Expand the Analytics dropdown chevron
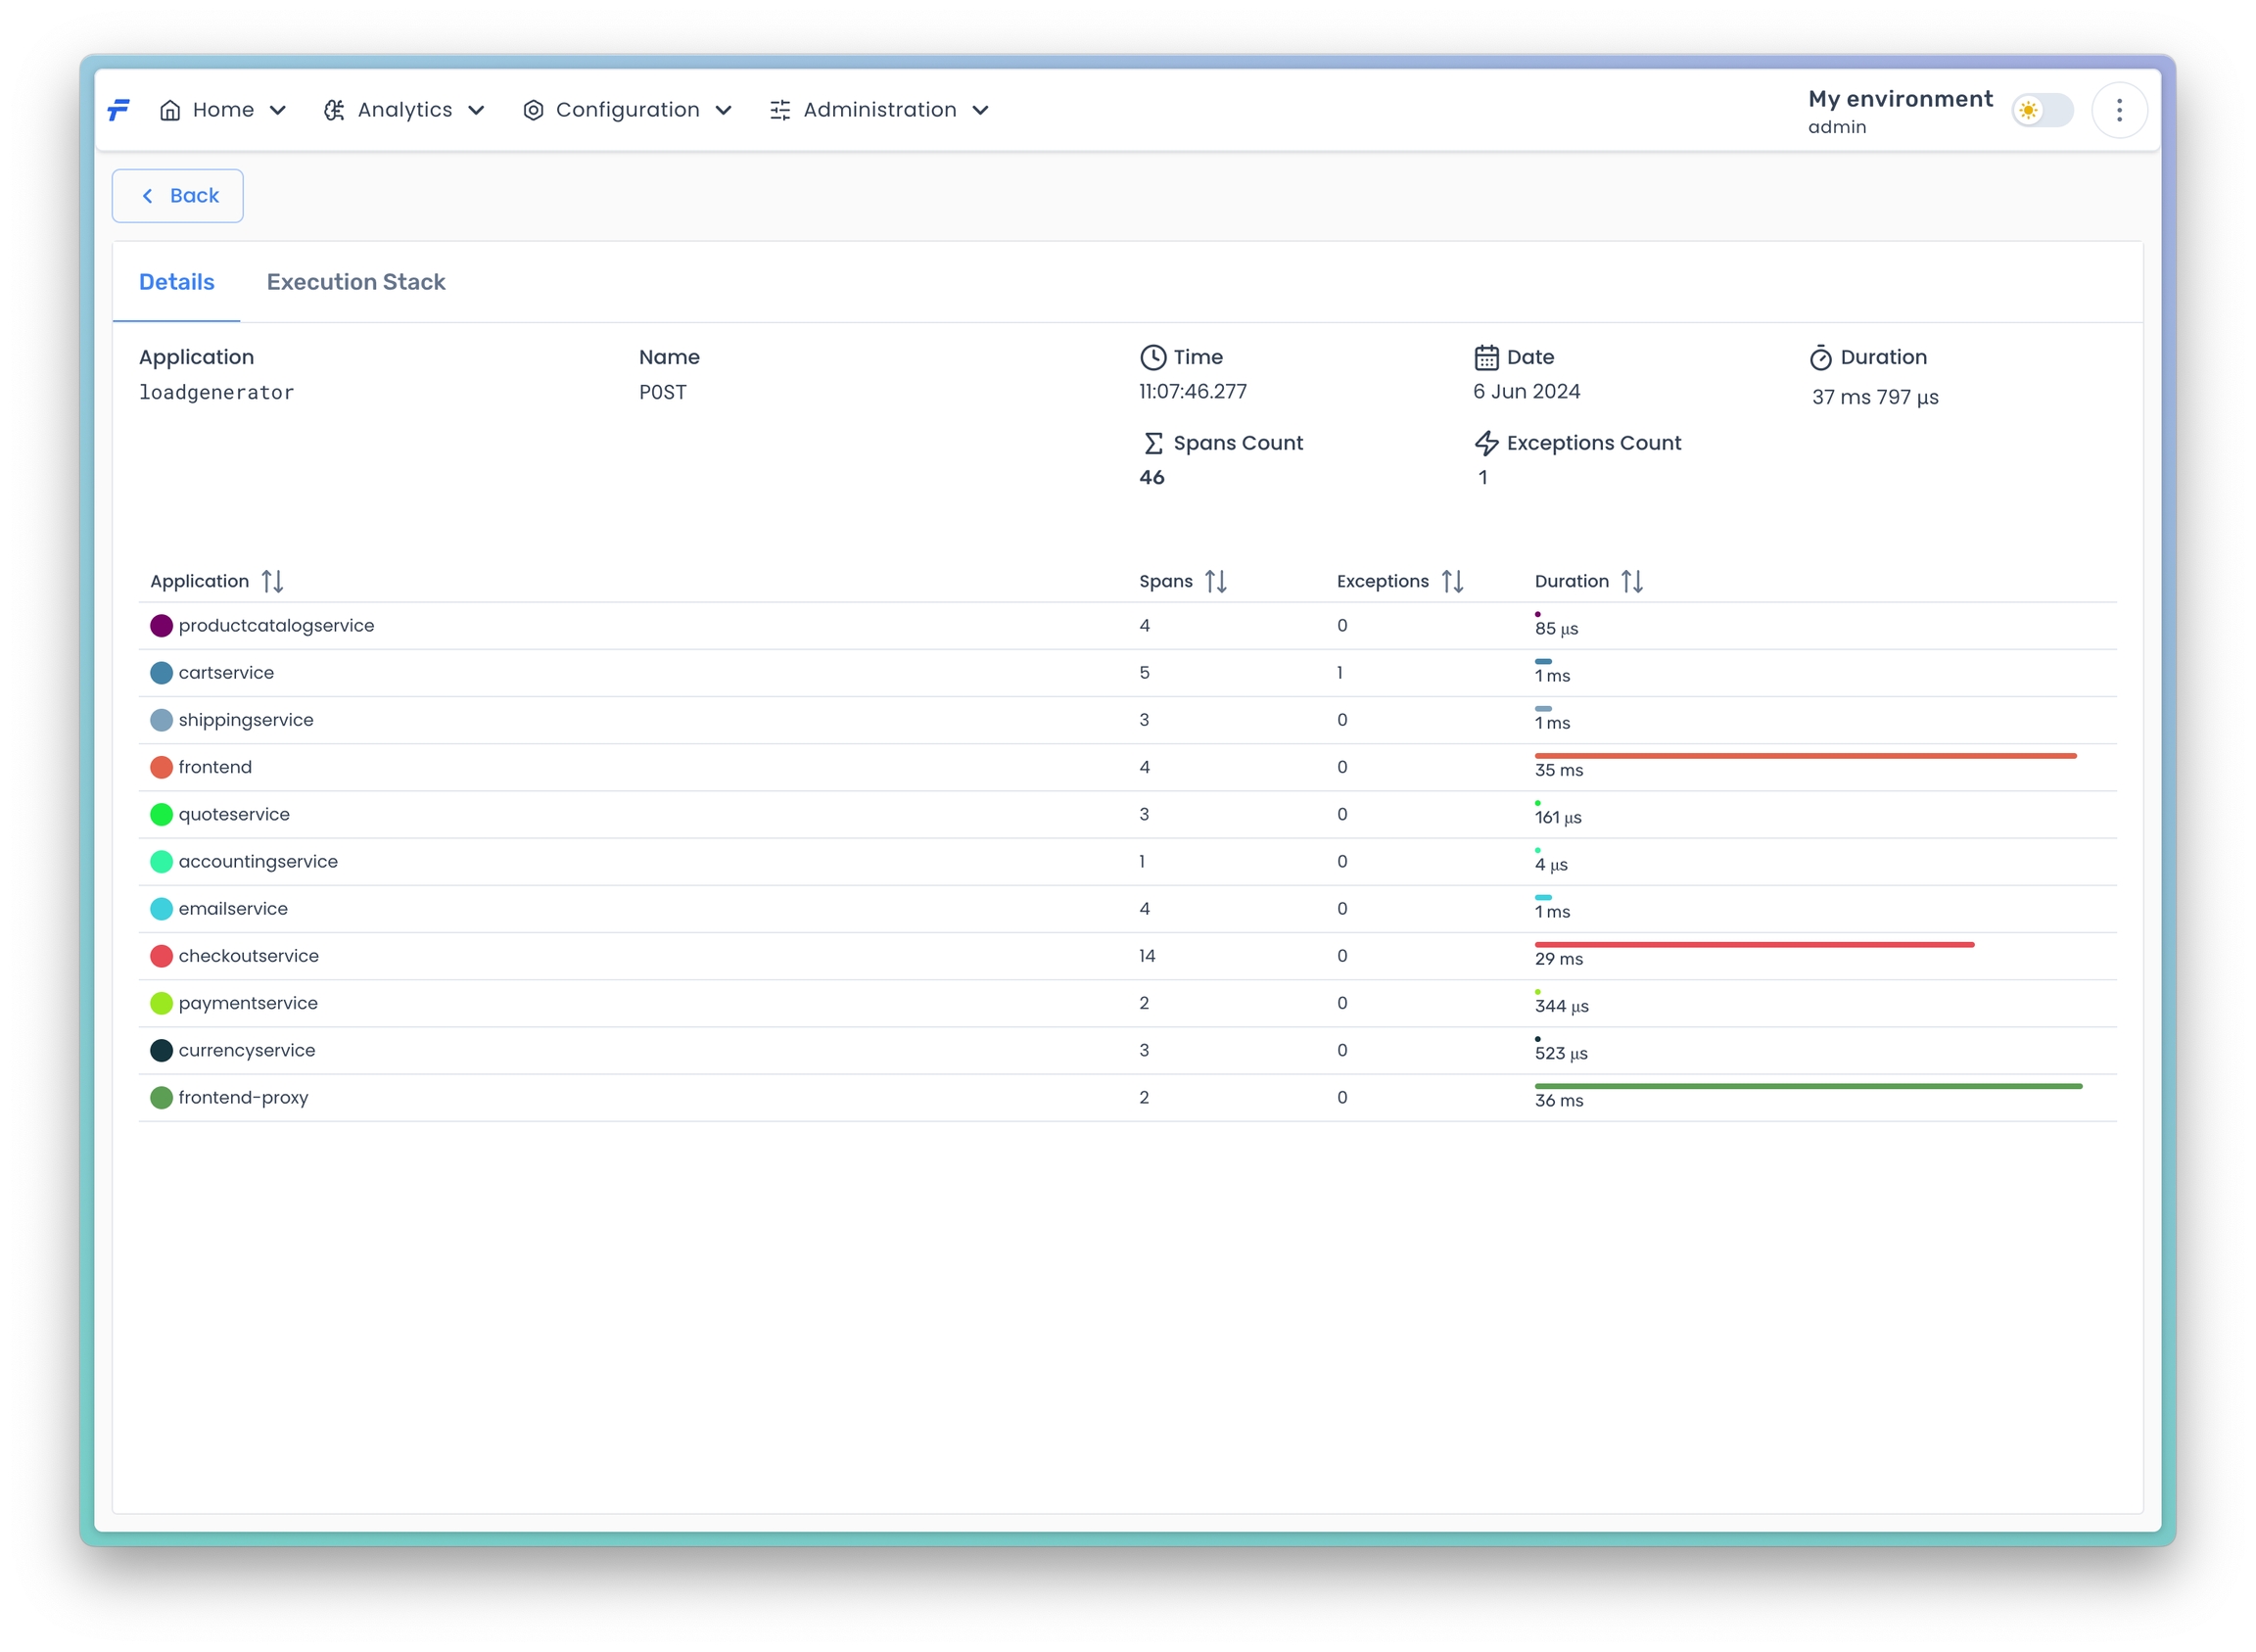 [476, 110]
